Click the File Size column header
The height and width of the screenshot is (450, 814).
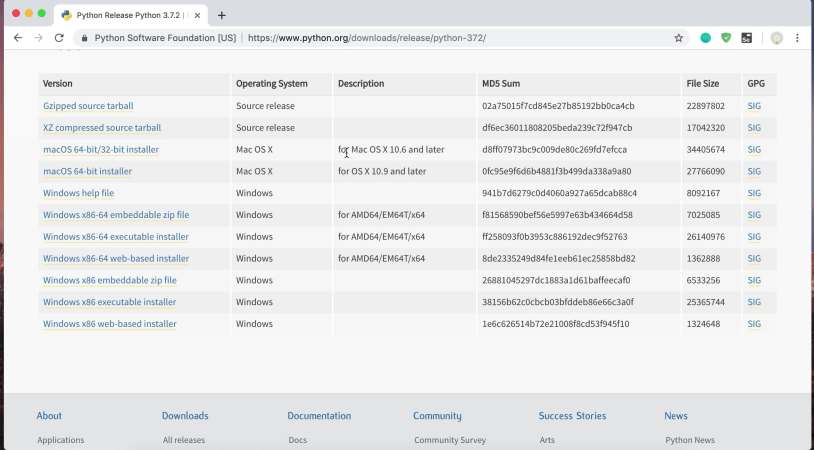coord(702,84)
